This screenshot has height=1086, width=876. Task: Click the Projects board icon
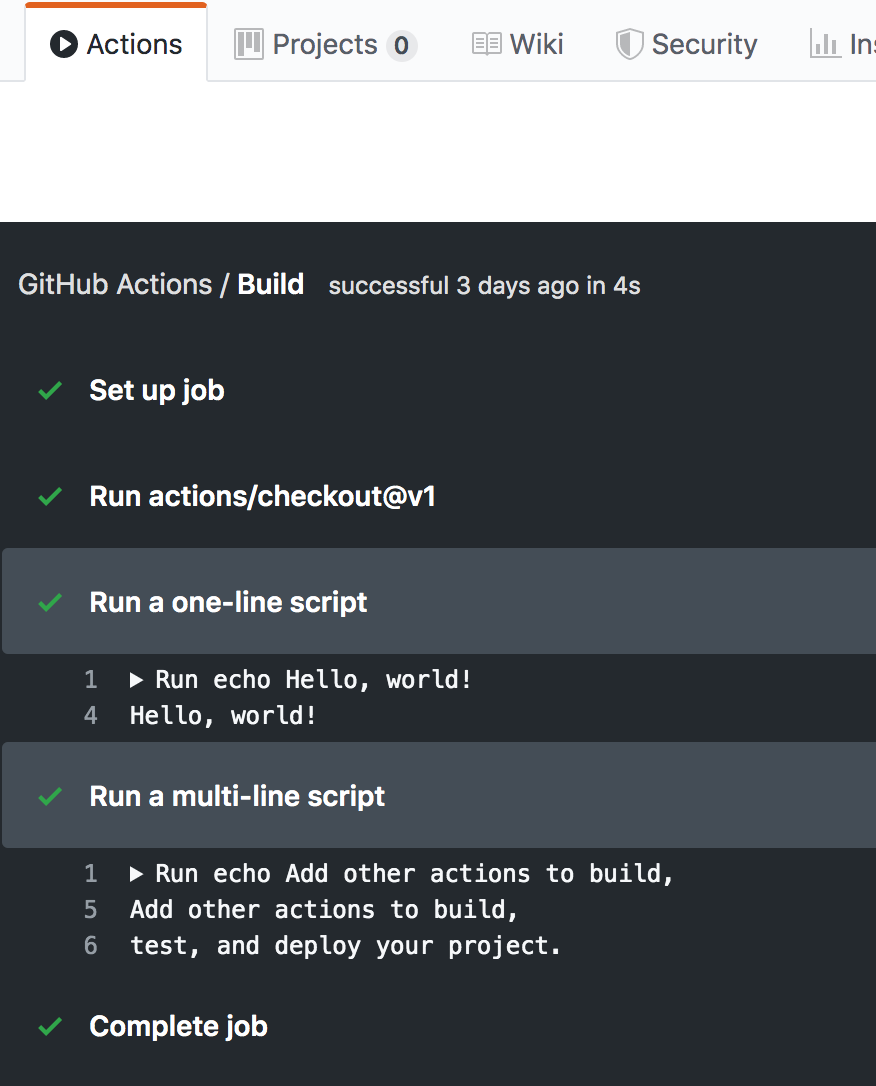(x=249, y=44)
